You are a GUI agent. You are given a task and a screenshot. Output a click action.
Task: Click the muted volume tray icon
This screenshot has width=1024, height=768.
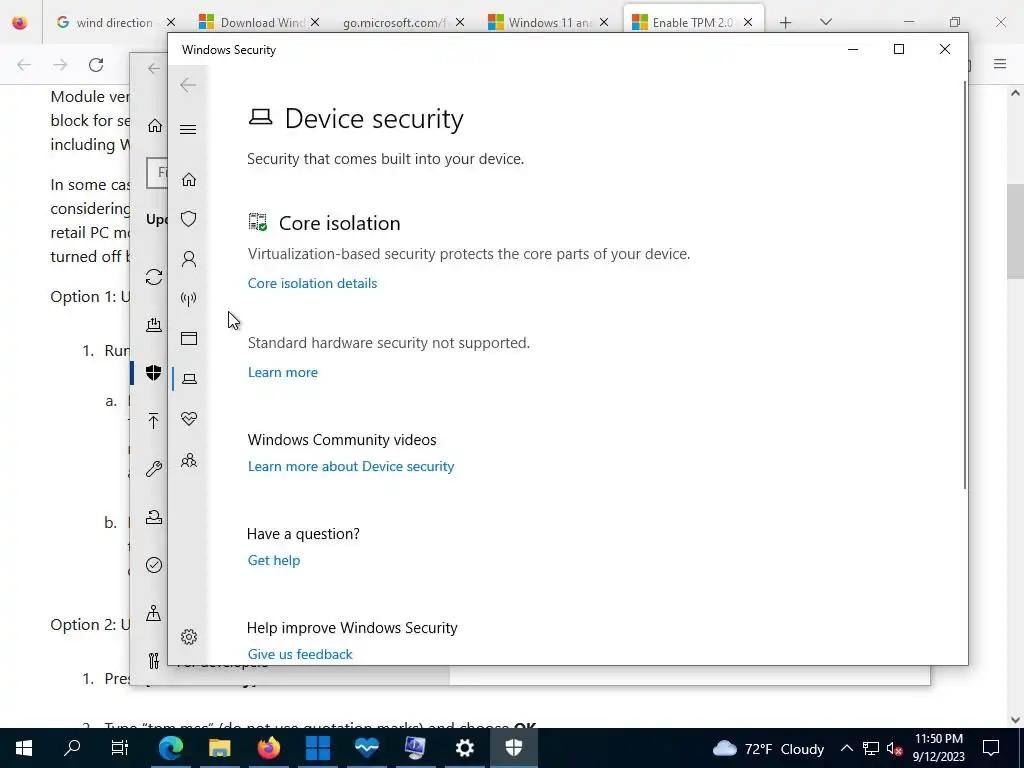coord(894,749)
